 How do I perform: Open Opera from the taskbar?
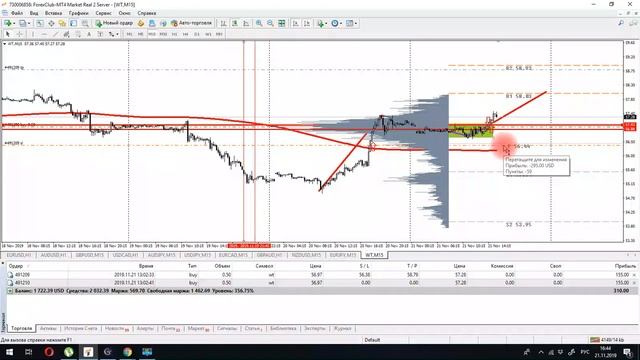click(49, 351)
